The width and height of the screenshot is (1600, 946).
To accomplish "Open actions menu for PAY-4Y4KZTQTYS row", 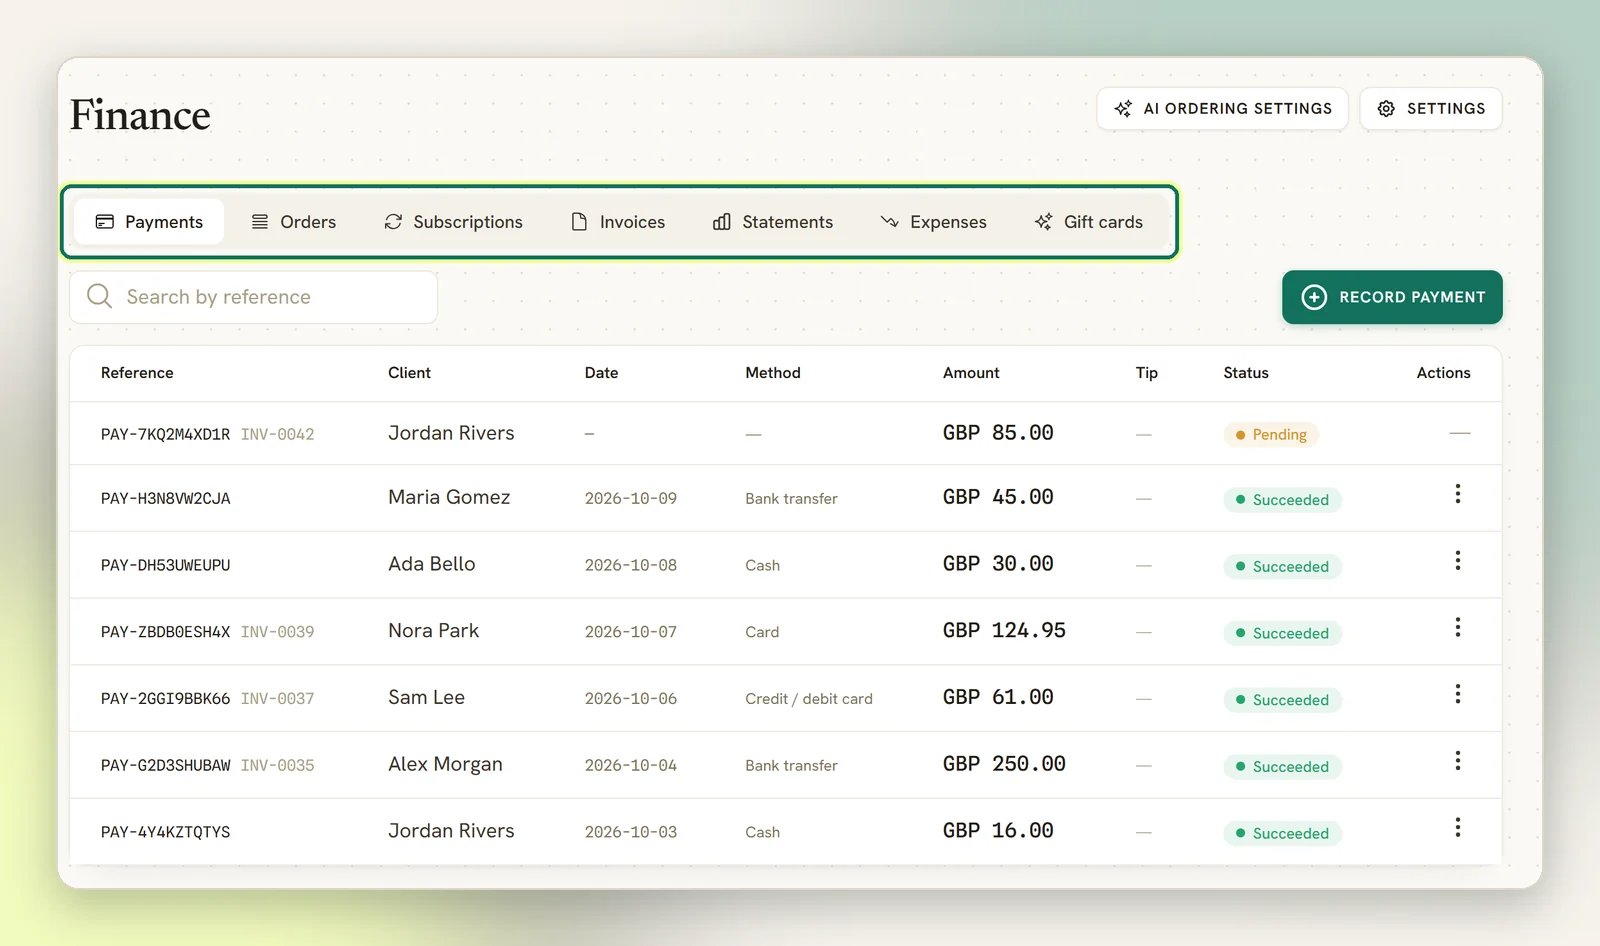I will (x=1457, y=827).
